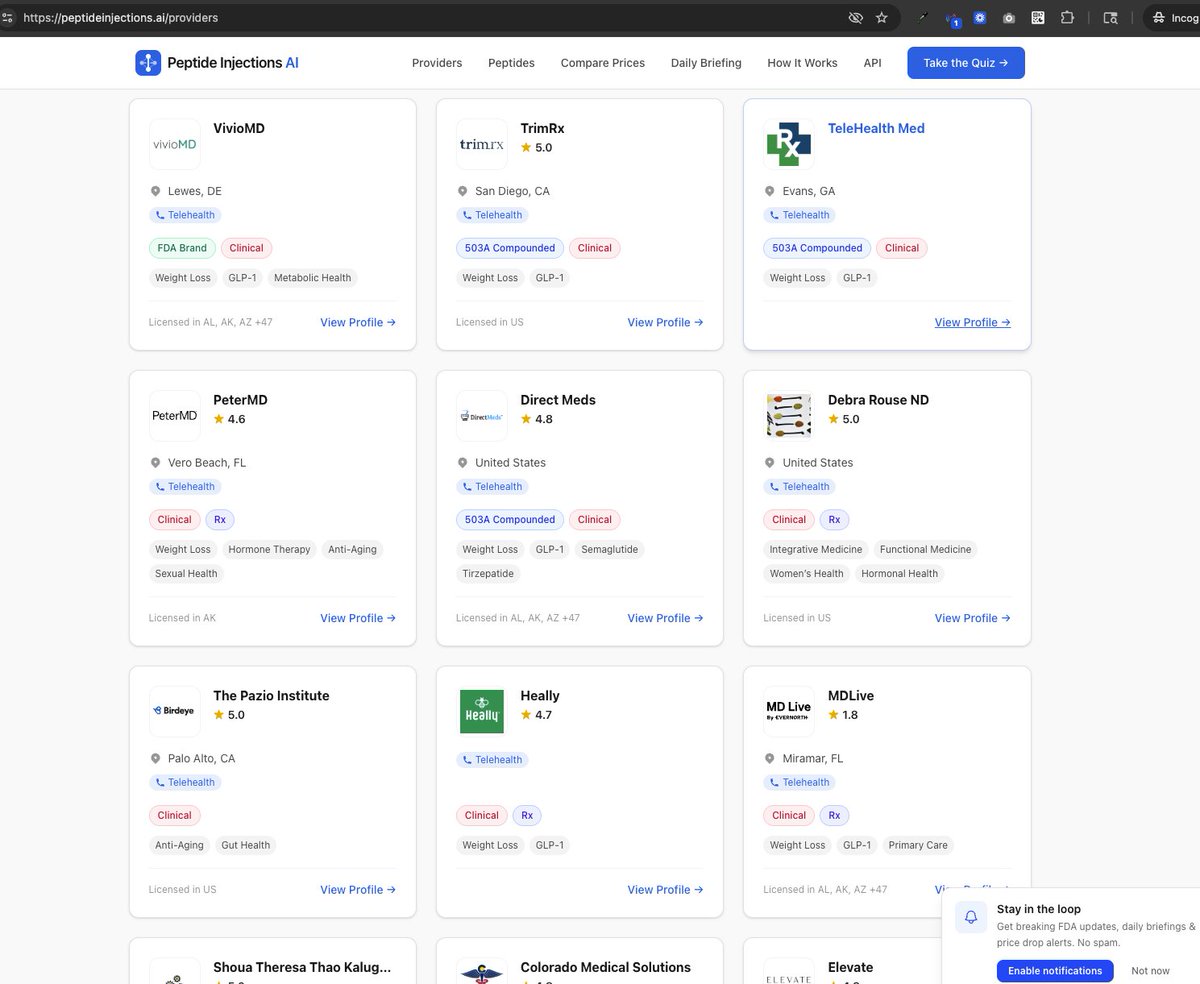This screenshot has height=984, width=1200.
Task: Click the Primary Care tag on MDLive
Action: click(x=918, y=845)
